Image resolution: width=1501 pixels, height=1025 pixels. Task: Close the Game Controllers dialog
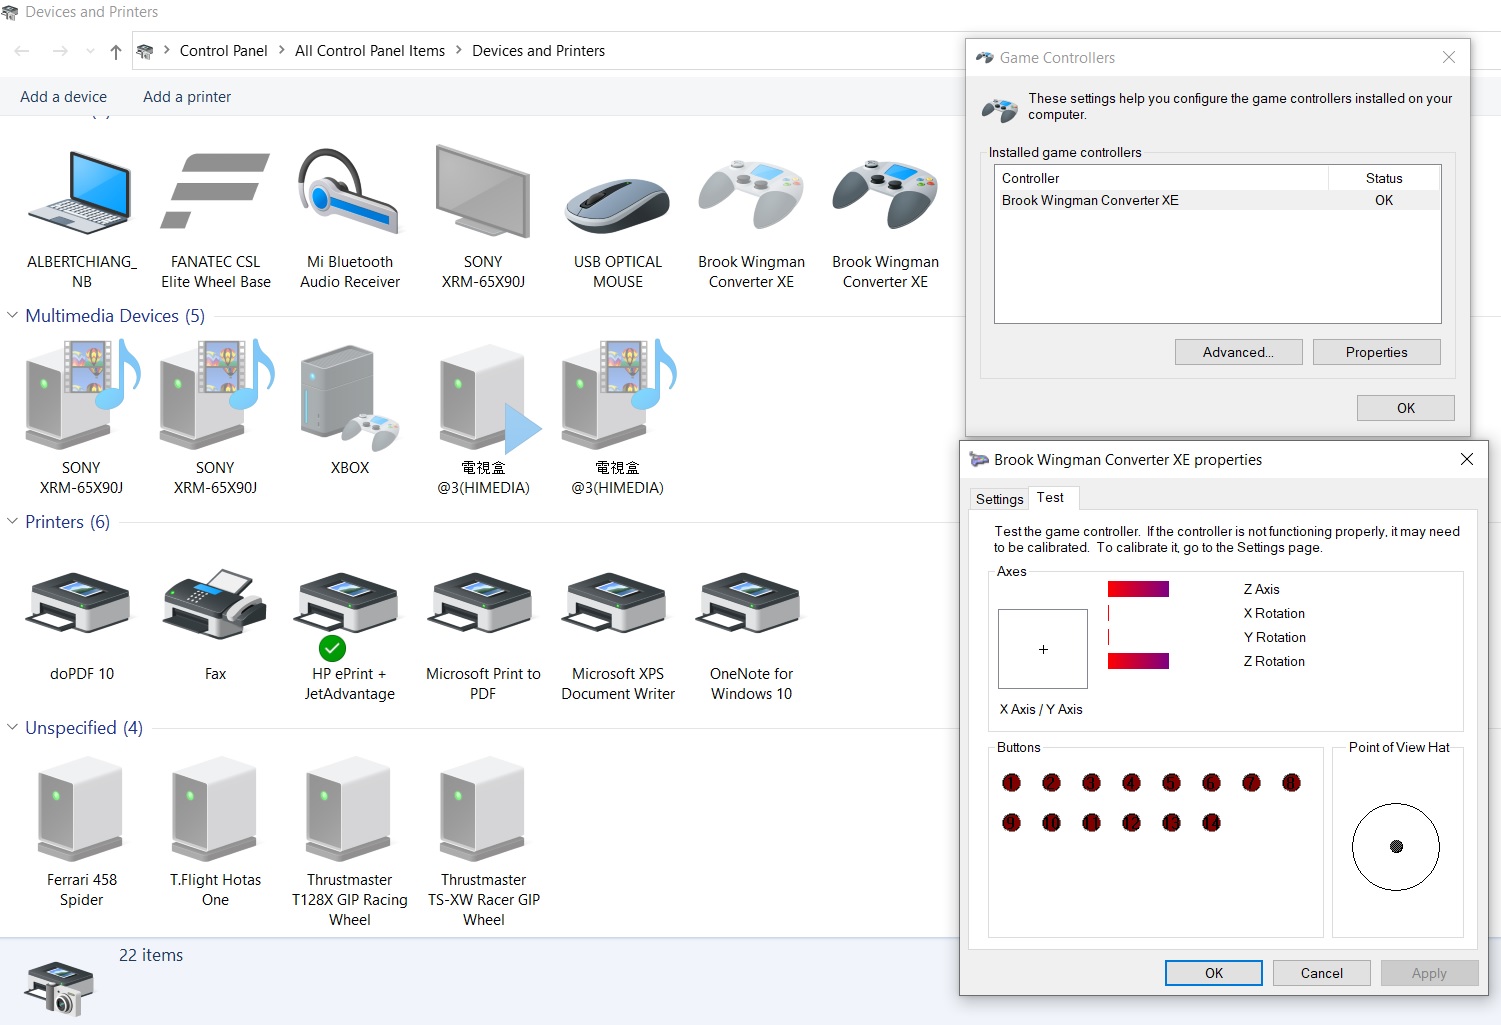click(1448, 58)
